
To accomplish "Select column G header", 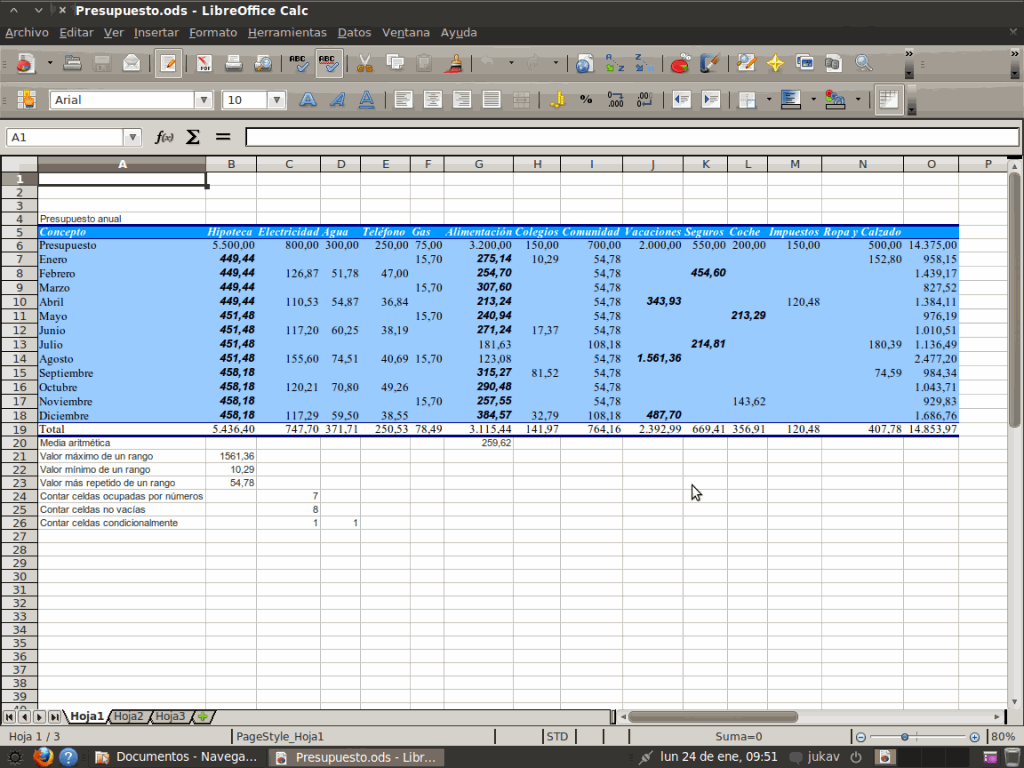I will click(x=478, y=164).
